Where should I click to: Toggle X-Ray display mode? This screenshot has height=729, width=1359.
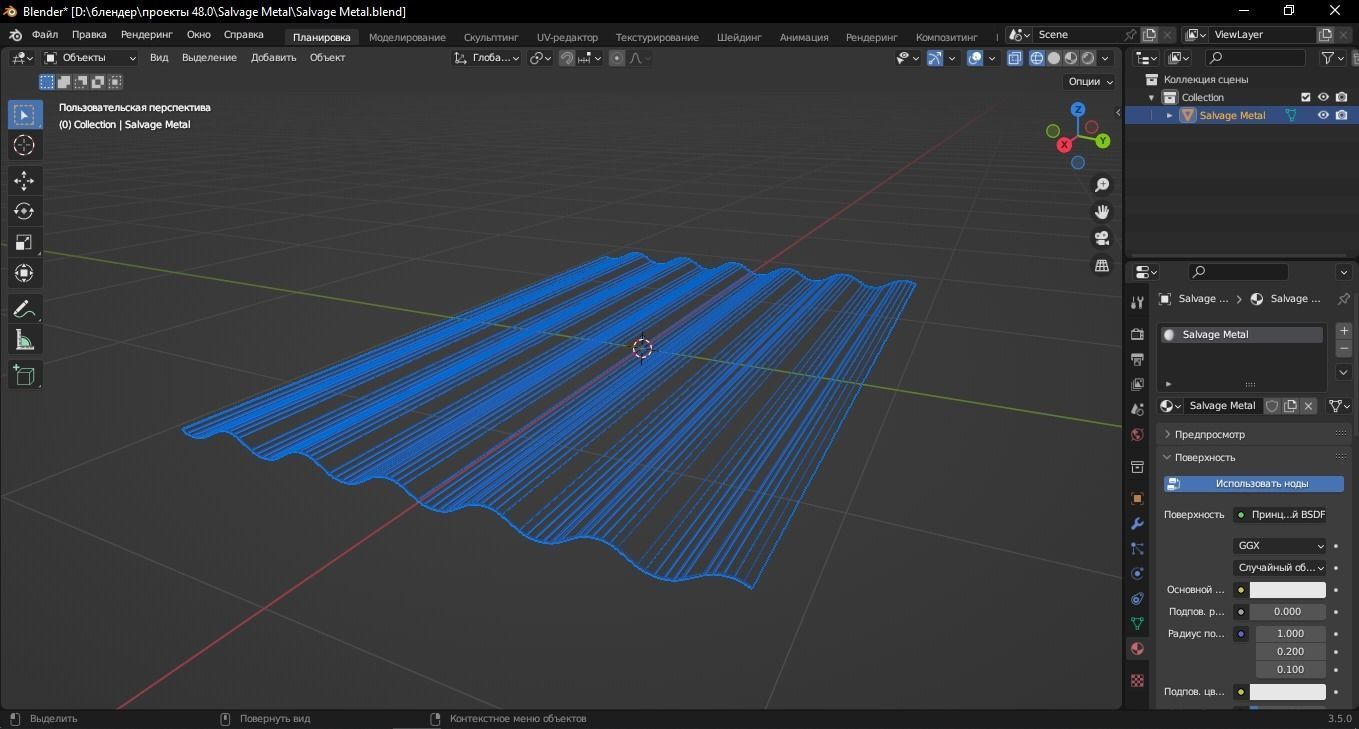[x=1014, y=58]
